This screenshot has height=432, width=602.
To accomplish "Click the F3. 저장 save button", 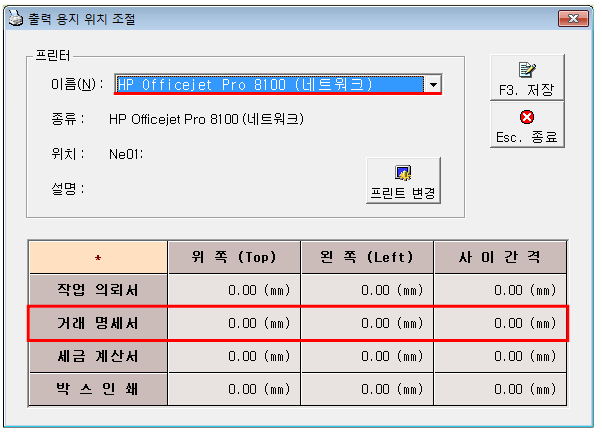I will 527,78.
